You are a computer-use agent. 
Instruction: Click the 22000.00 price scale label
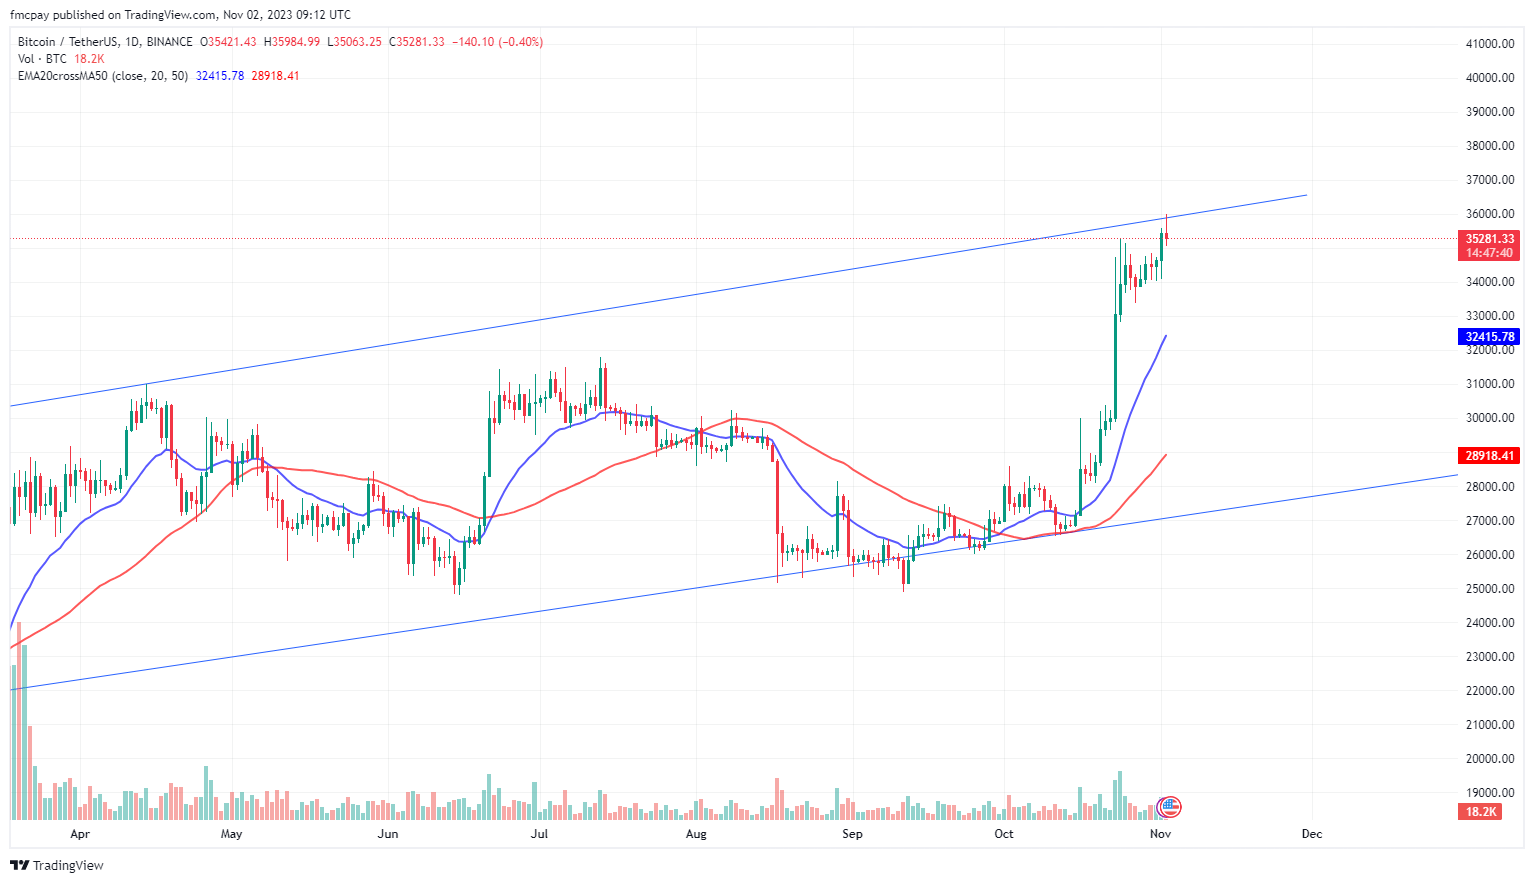[x=1490, y=691]
